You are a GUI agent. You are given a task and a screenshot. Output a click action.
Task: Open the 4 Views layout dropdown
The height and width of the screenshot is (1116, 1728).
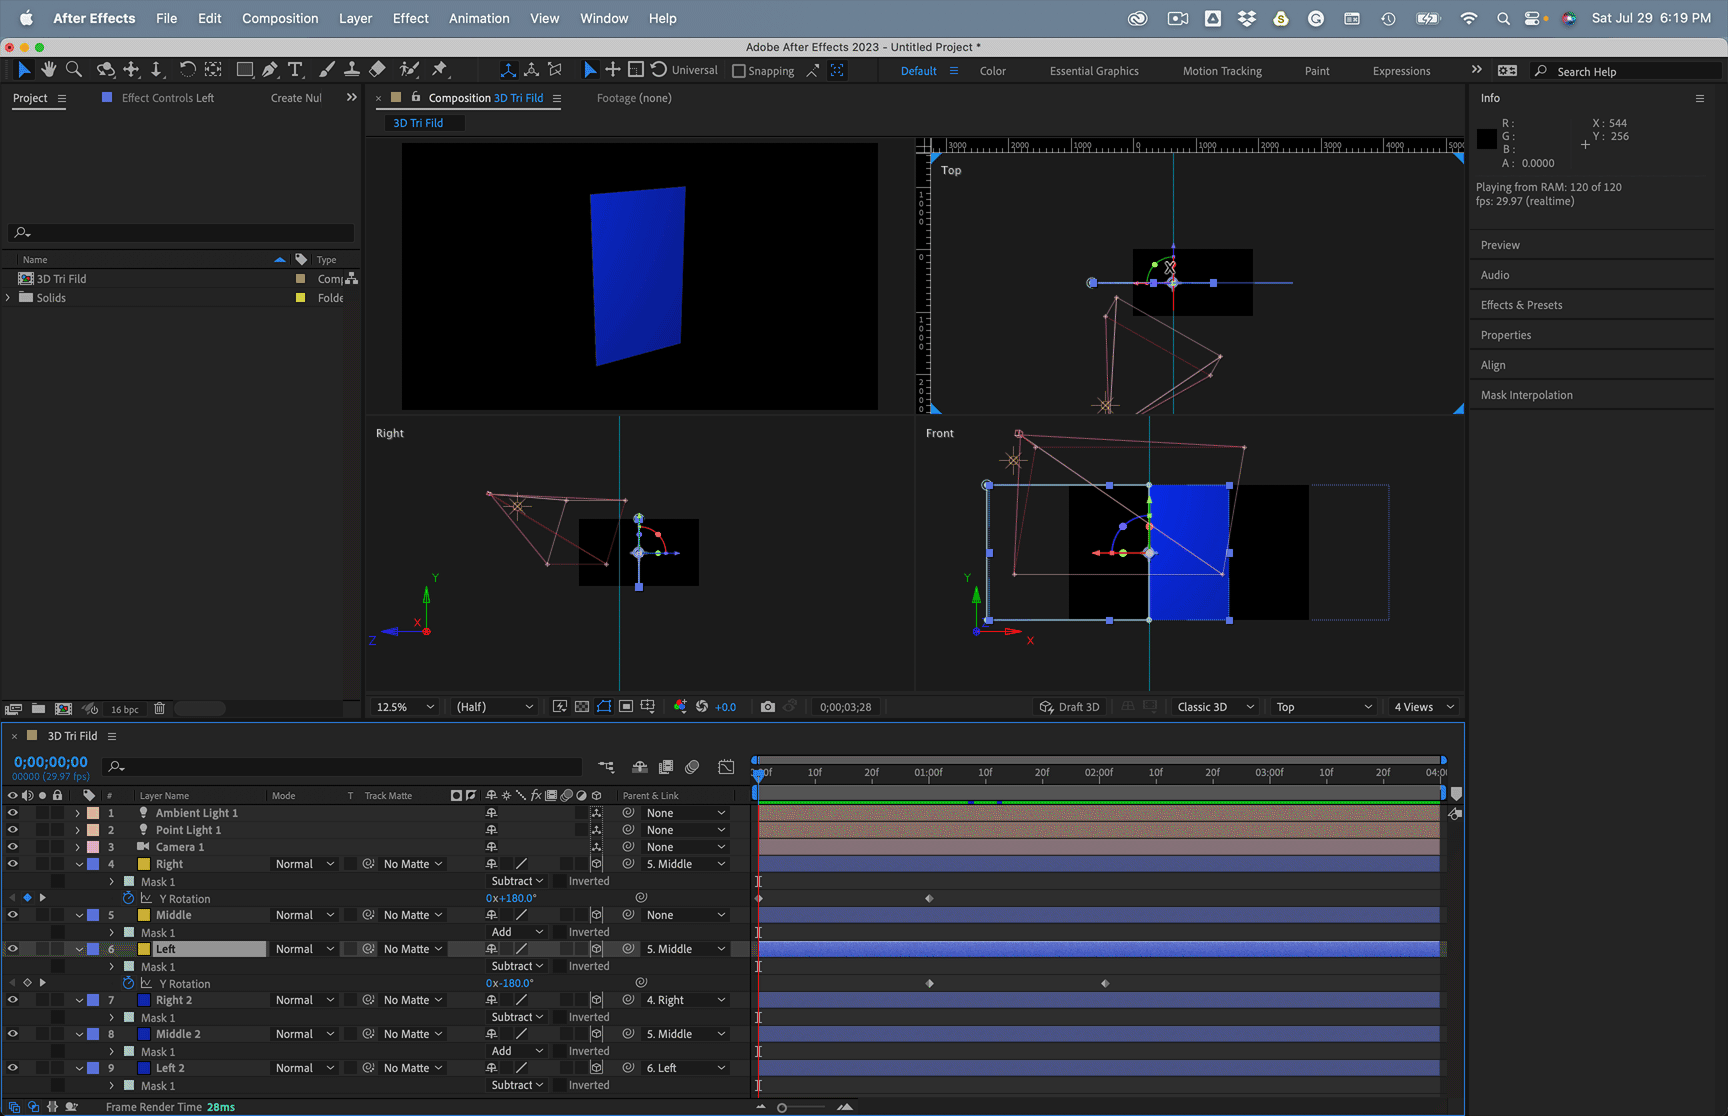(1424, 707)
